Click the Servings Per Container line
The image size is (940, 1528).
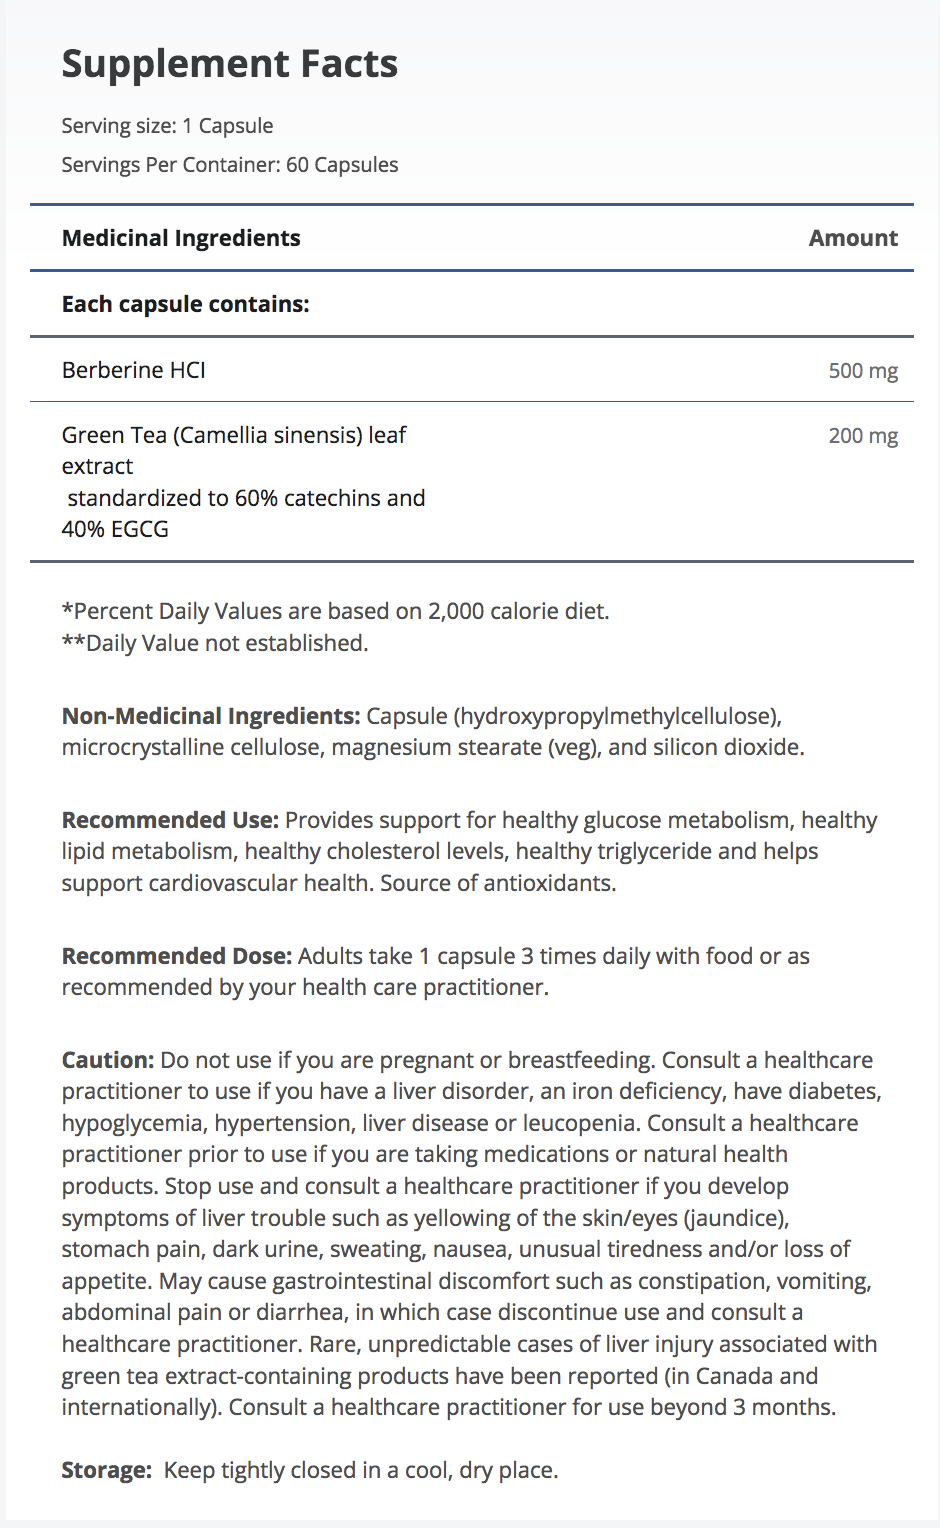point(229,165)
